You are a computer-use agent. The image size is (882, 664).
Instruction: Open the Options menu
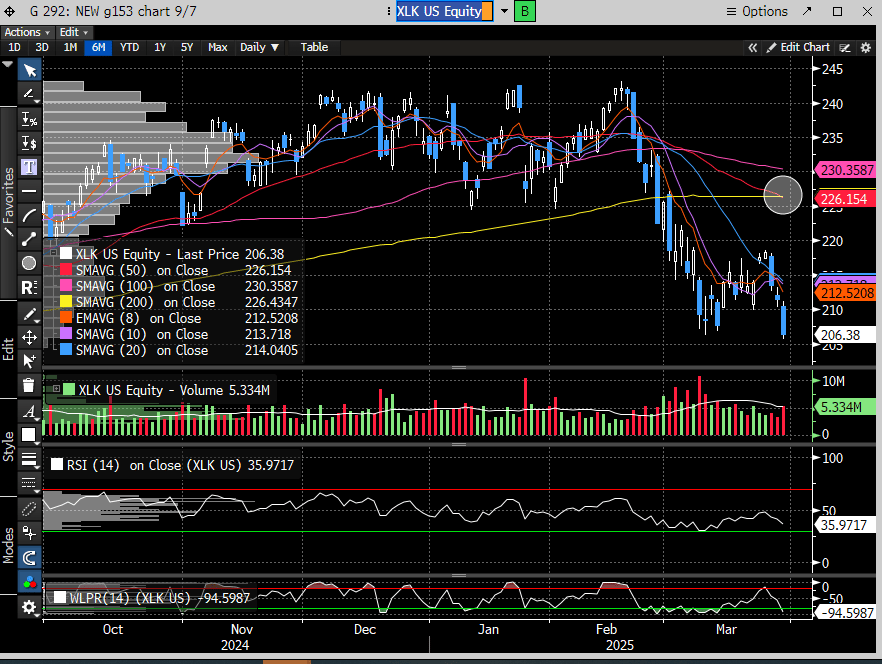click(757, 11)
